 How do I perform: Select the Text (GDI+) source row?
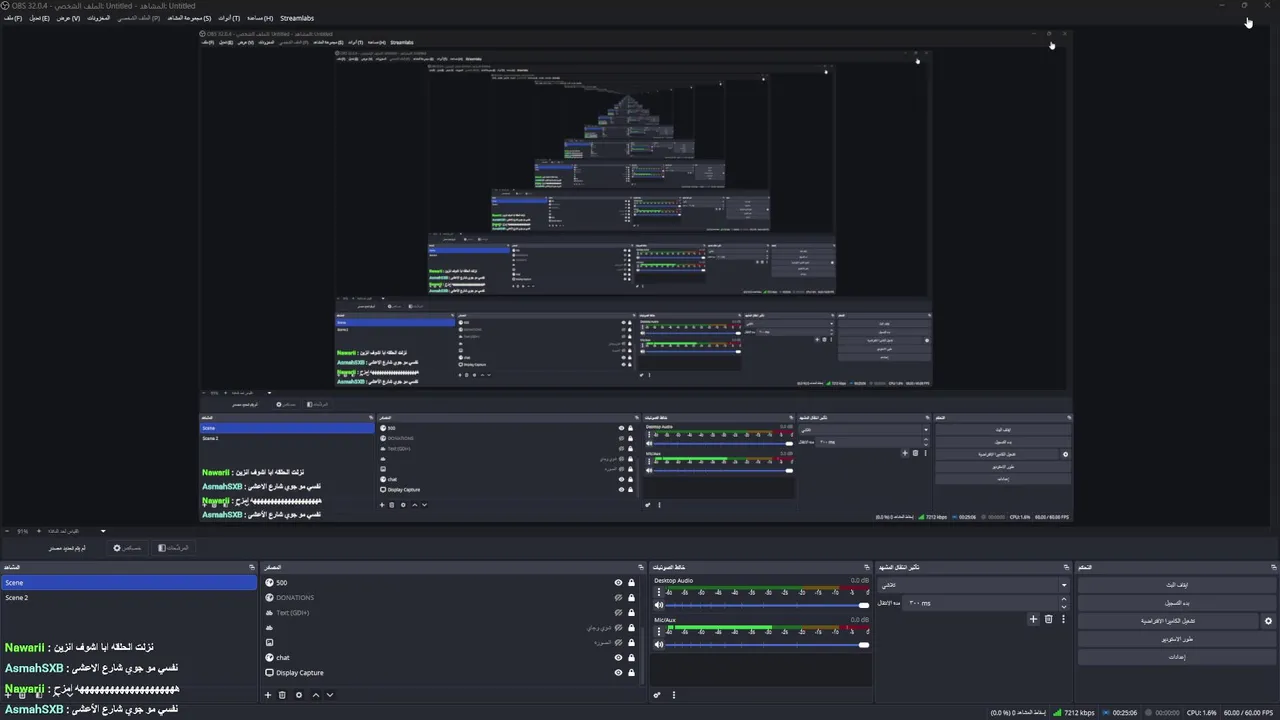coord(450,613)
